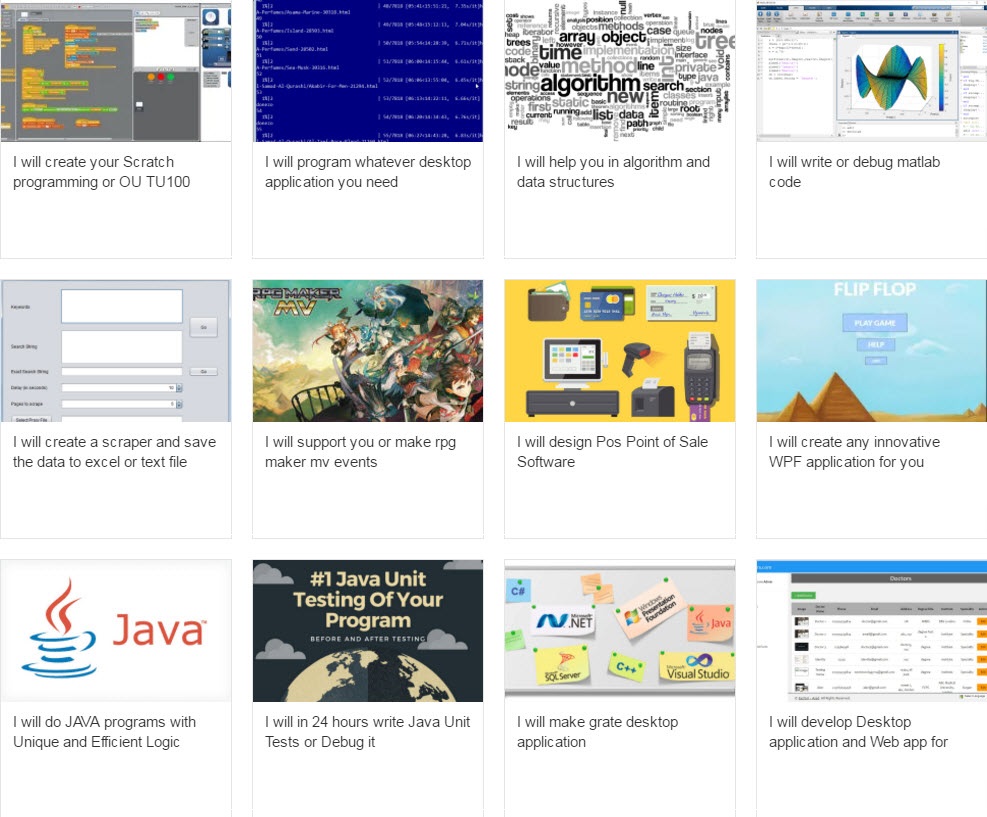Open the Doctors table screenshot thumbnail
Image resolution: width=987 pixels, height=817 pixels.
[x=871, y=630]
